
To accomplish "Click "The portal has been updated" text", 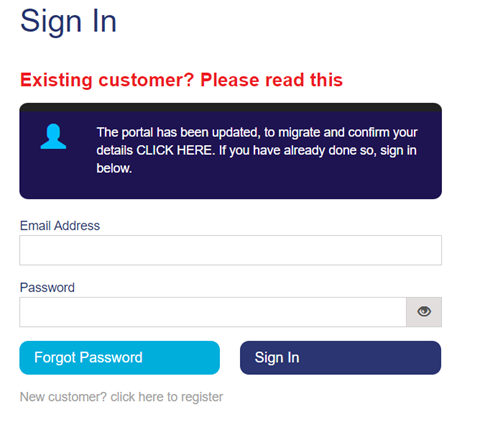I will 177,132.
